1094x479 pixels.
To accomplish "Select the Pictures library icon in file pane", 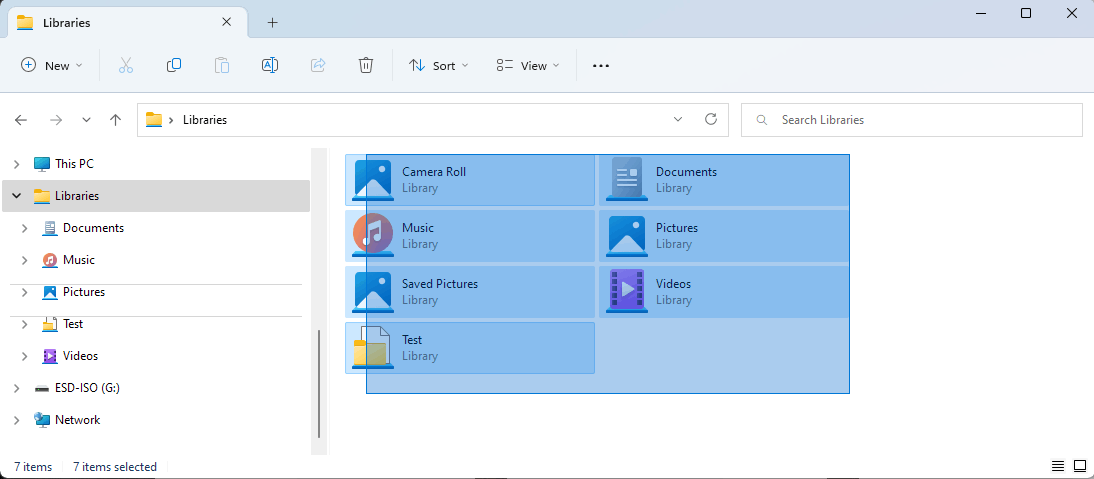I will tap(627, 236).
